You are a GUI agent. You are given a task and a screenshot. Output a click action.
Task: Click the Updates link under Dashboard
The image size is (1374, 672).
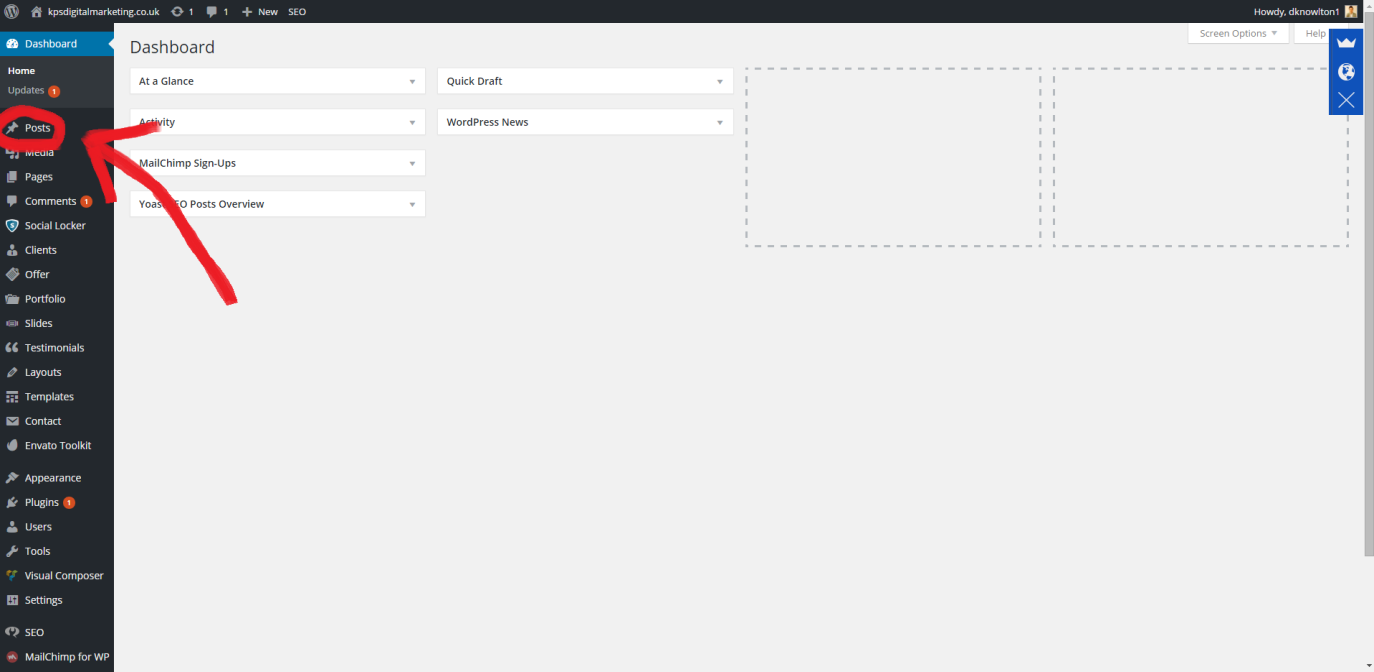pyautogui.click(x=26, y=90)
